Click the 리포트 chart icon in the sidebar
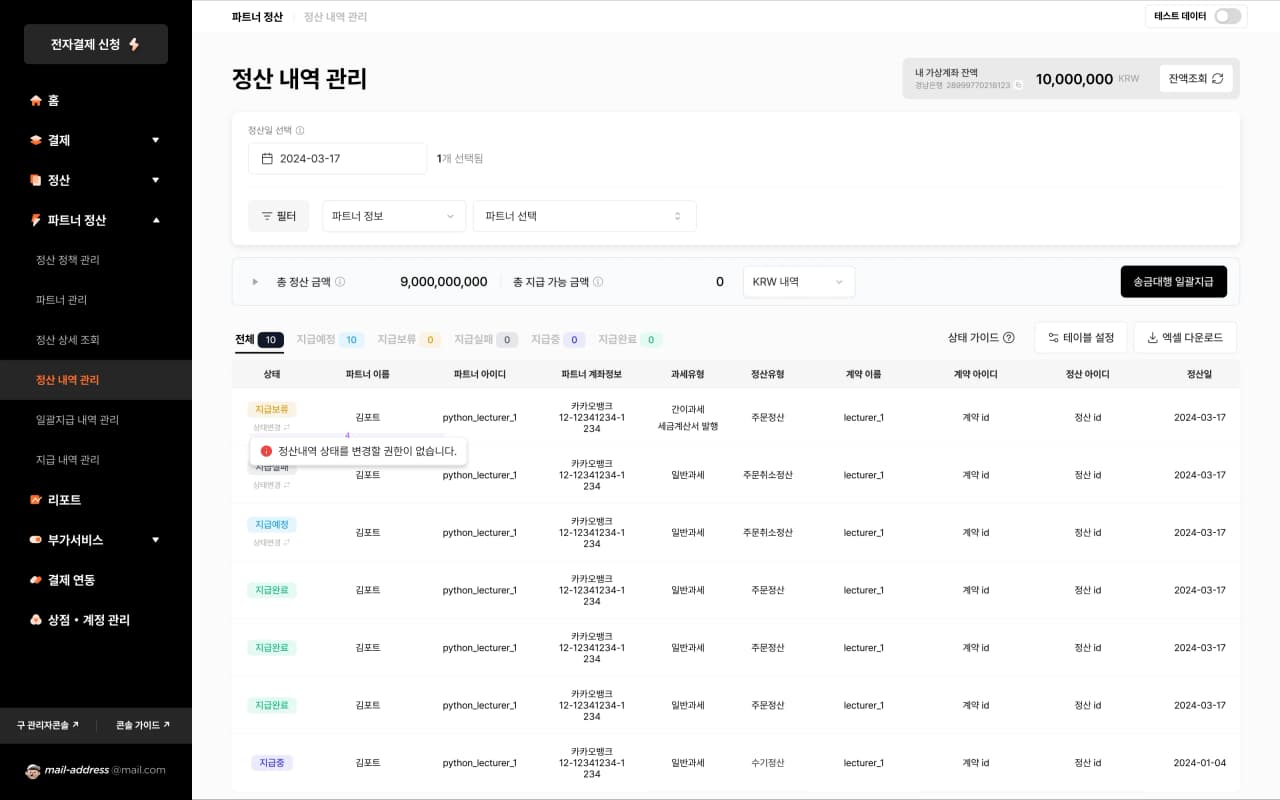Image resolution: width=1280 pixels, height=800 pixels. (36, 500)
